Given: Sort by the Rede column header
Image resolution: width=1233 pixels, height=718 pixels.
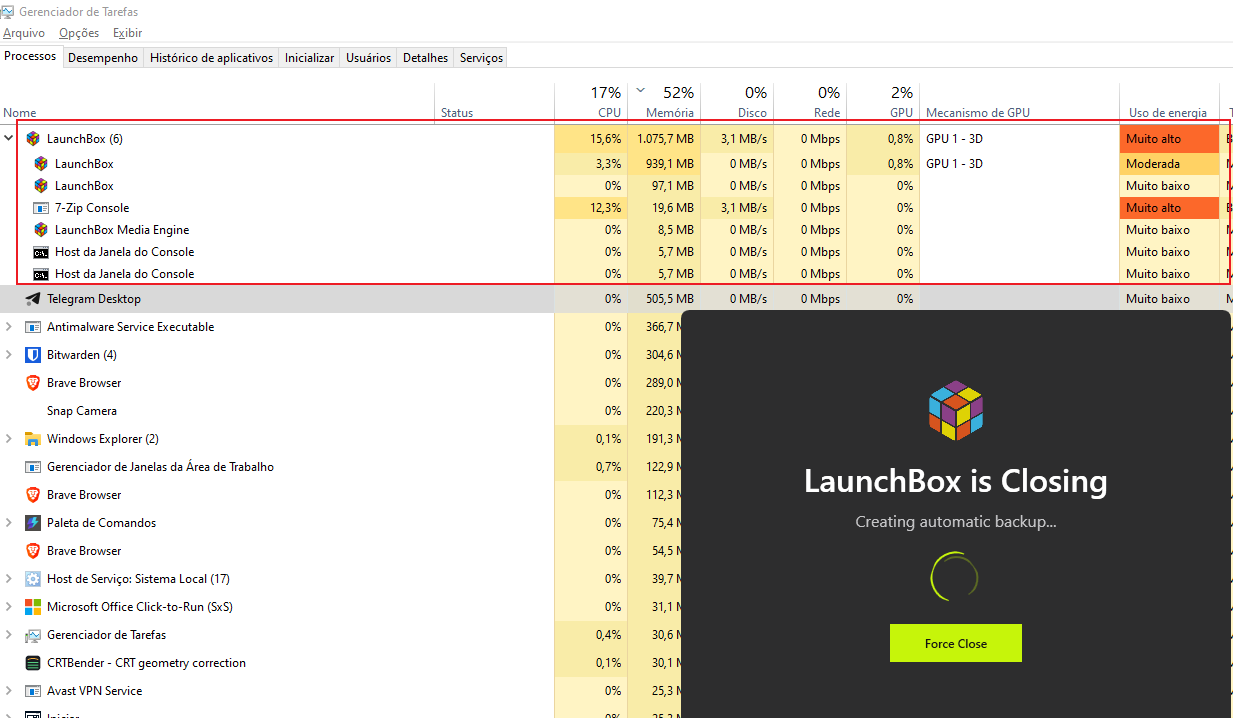Looking at the screenshot, I should [810, 102].
